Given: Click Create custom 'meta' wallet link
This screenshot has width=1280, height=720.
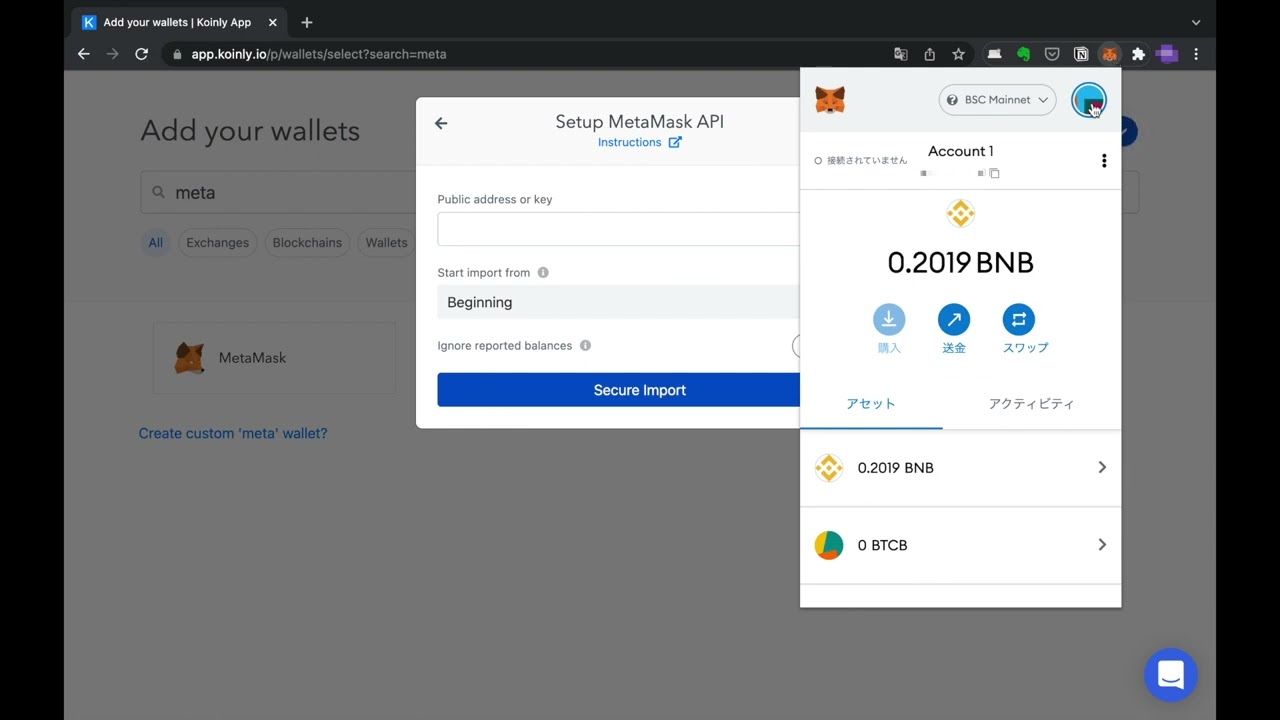Looking at the screenshot, I should [x=233, y=433].
